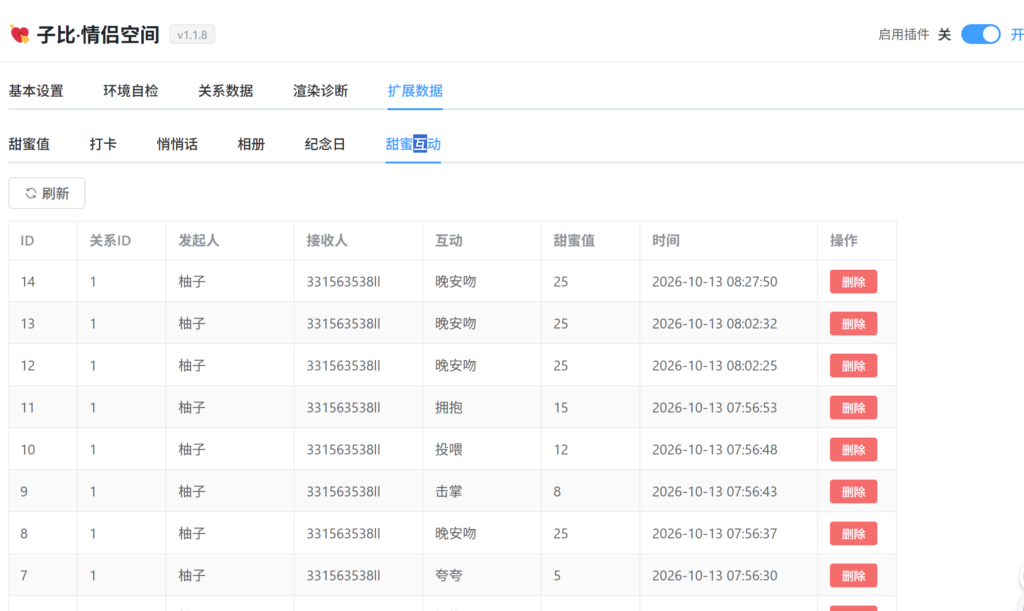
Task: Select the 纪念日 sub-tab
Action: pos(325,144)
